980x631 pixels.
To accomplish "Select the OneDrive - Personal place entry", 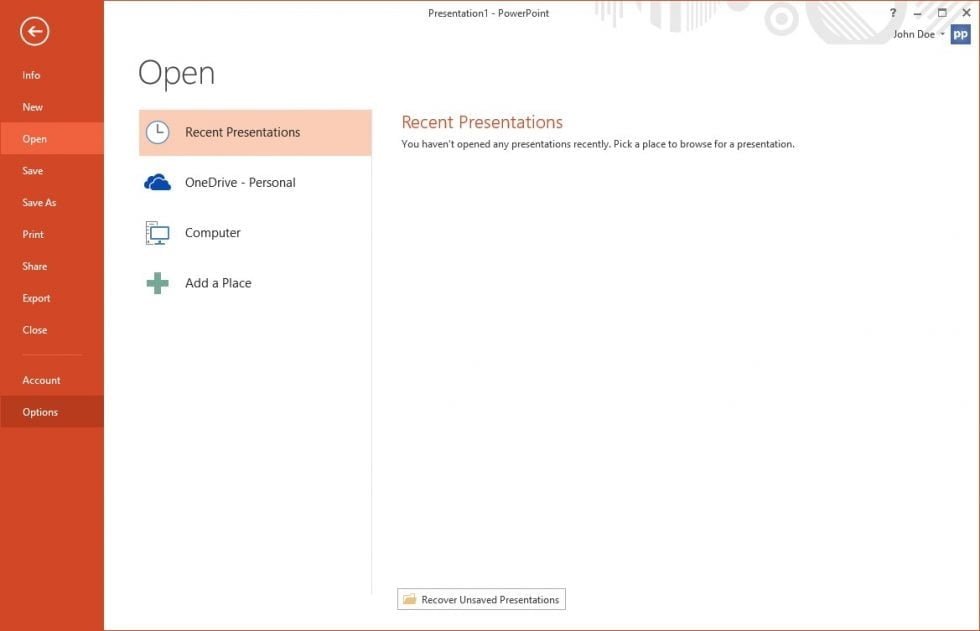I will [x=240, y=182].
